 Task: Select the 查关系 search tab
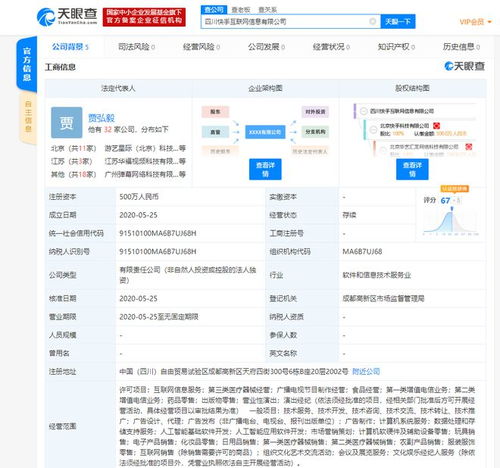coord(267,10)
